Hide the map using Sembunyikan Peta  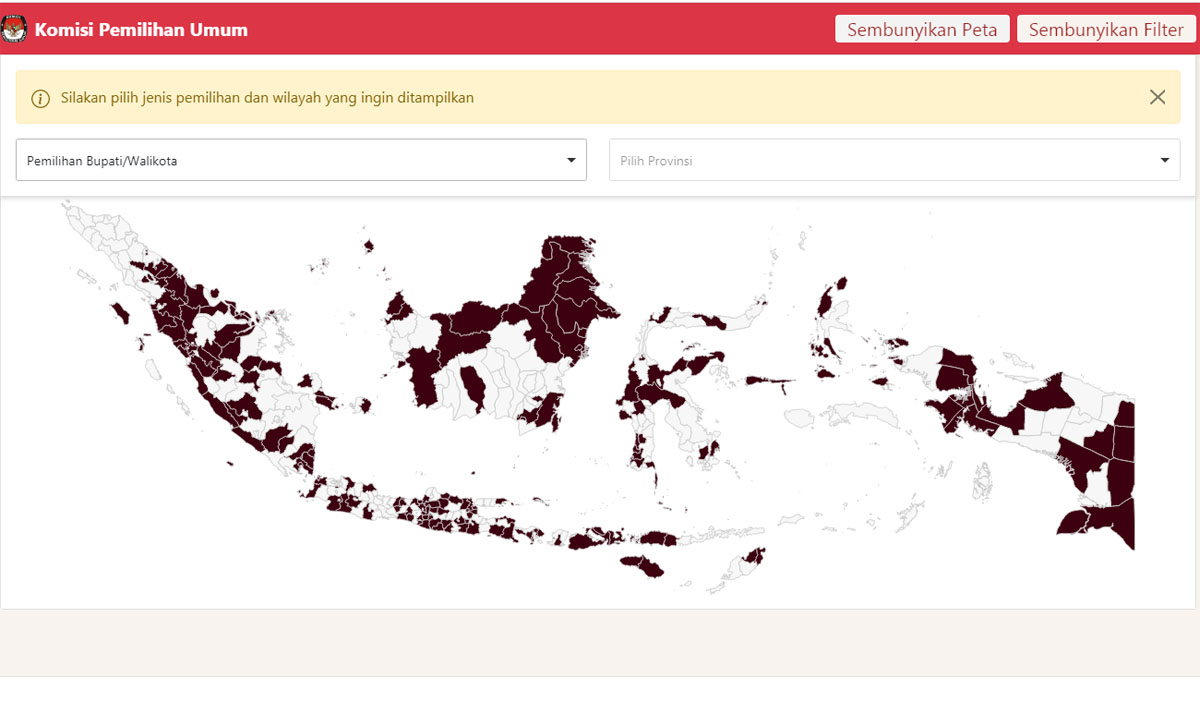(921, 29)
